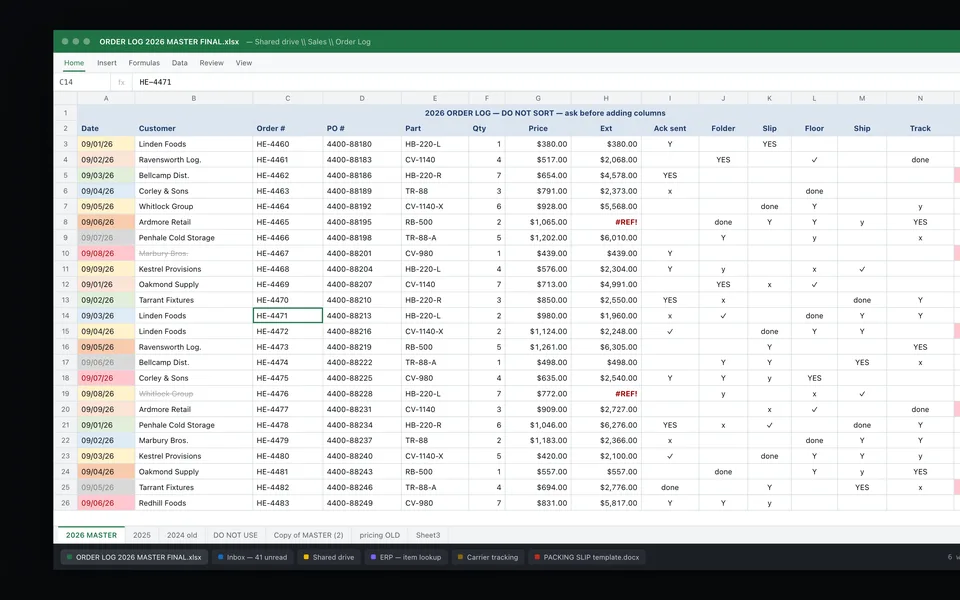Click the Track header cell
The image size is (960, 600).
920,129
